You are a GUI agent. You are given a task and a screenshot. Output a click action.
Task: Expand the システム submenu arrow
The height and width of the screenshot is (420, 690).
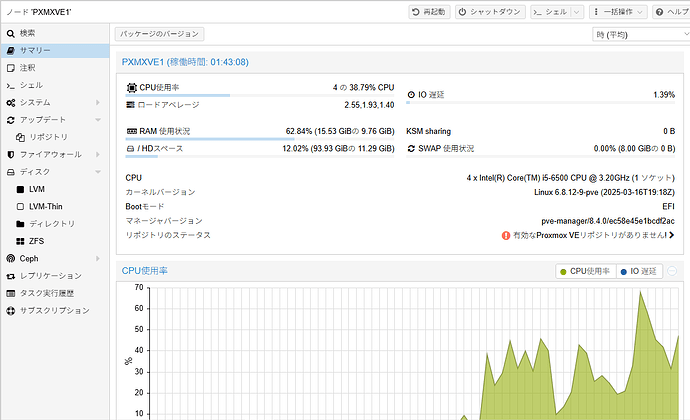point(97,103)
